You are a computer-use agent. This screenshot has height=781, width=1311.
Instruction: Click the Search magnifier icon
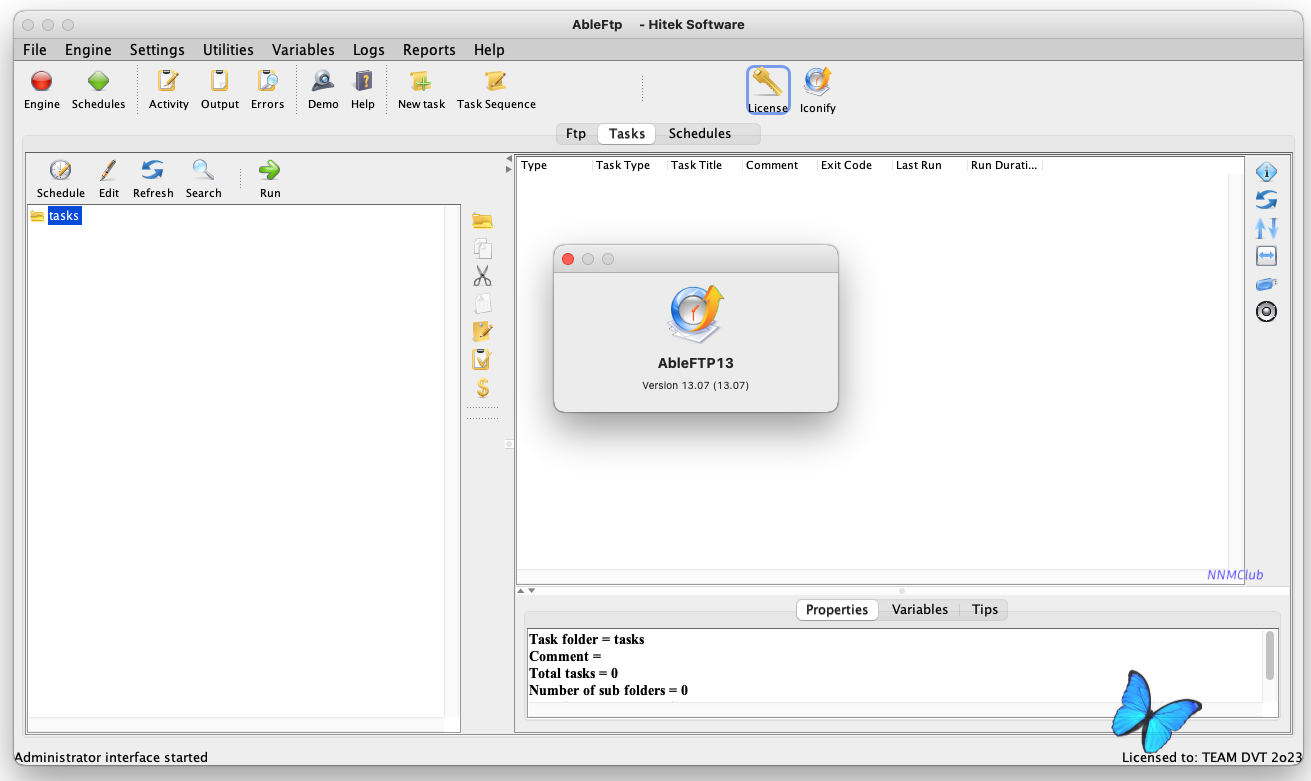[203, 171]
